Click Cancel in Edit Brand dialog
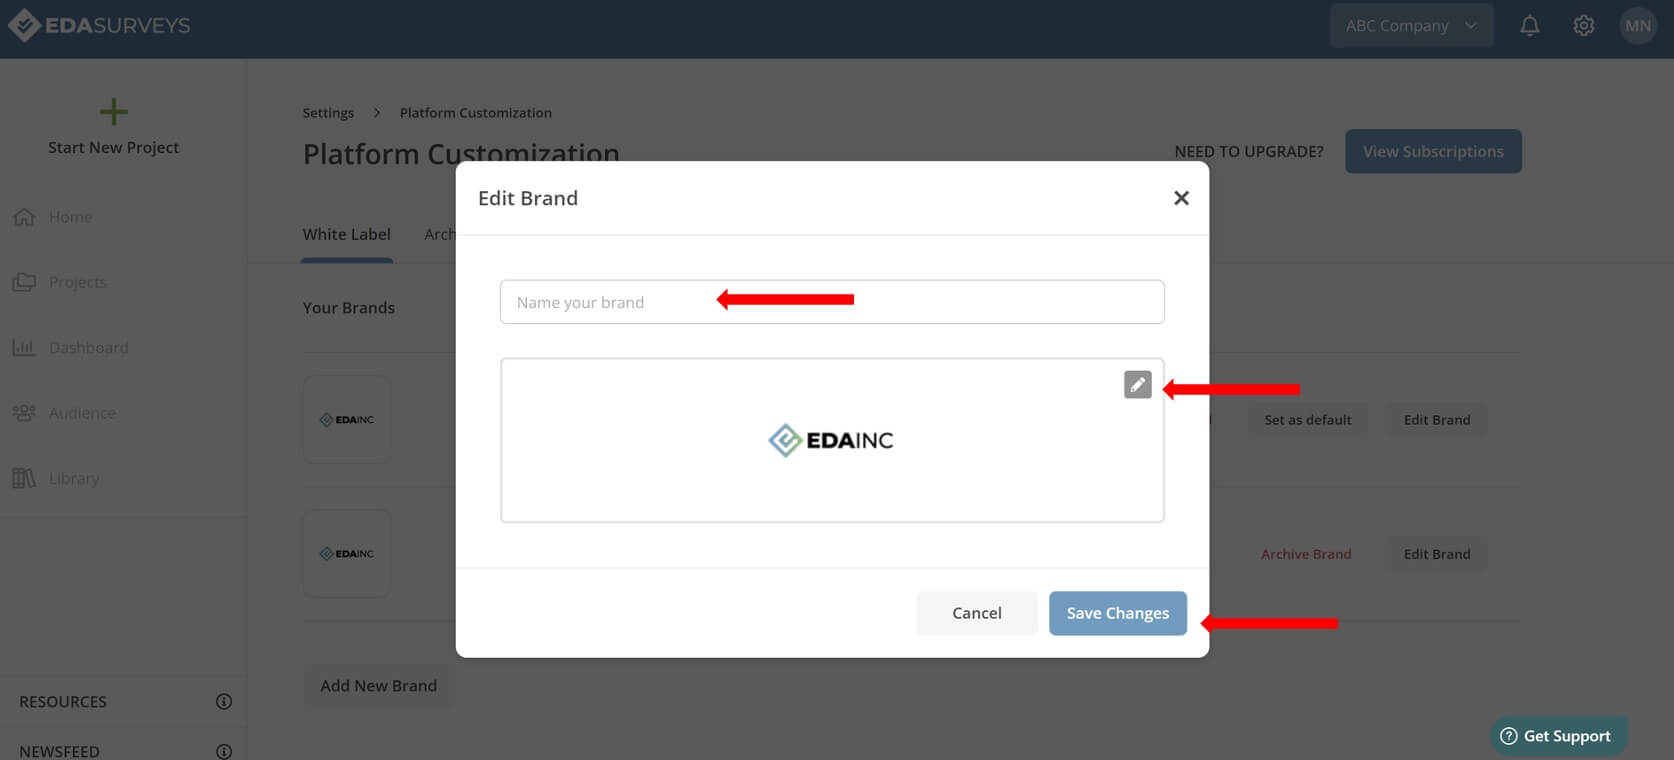 pos(976,613)
